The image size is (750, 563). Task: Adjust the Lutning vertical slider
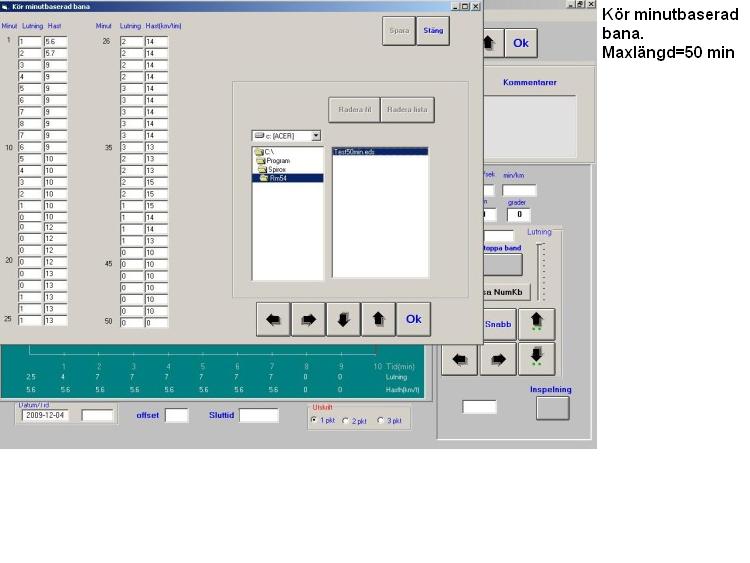(x=541, y=271)
